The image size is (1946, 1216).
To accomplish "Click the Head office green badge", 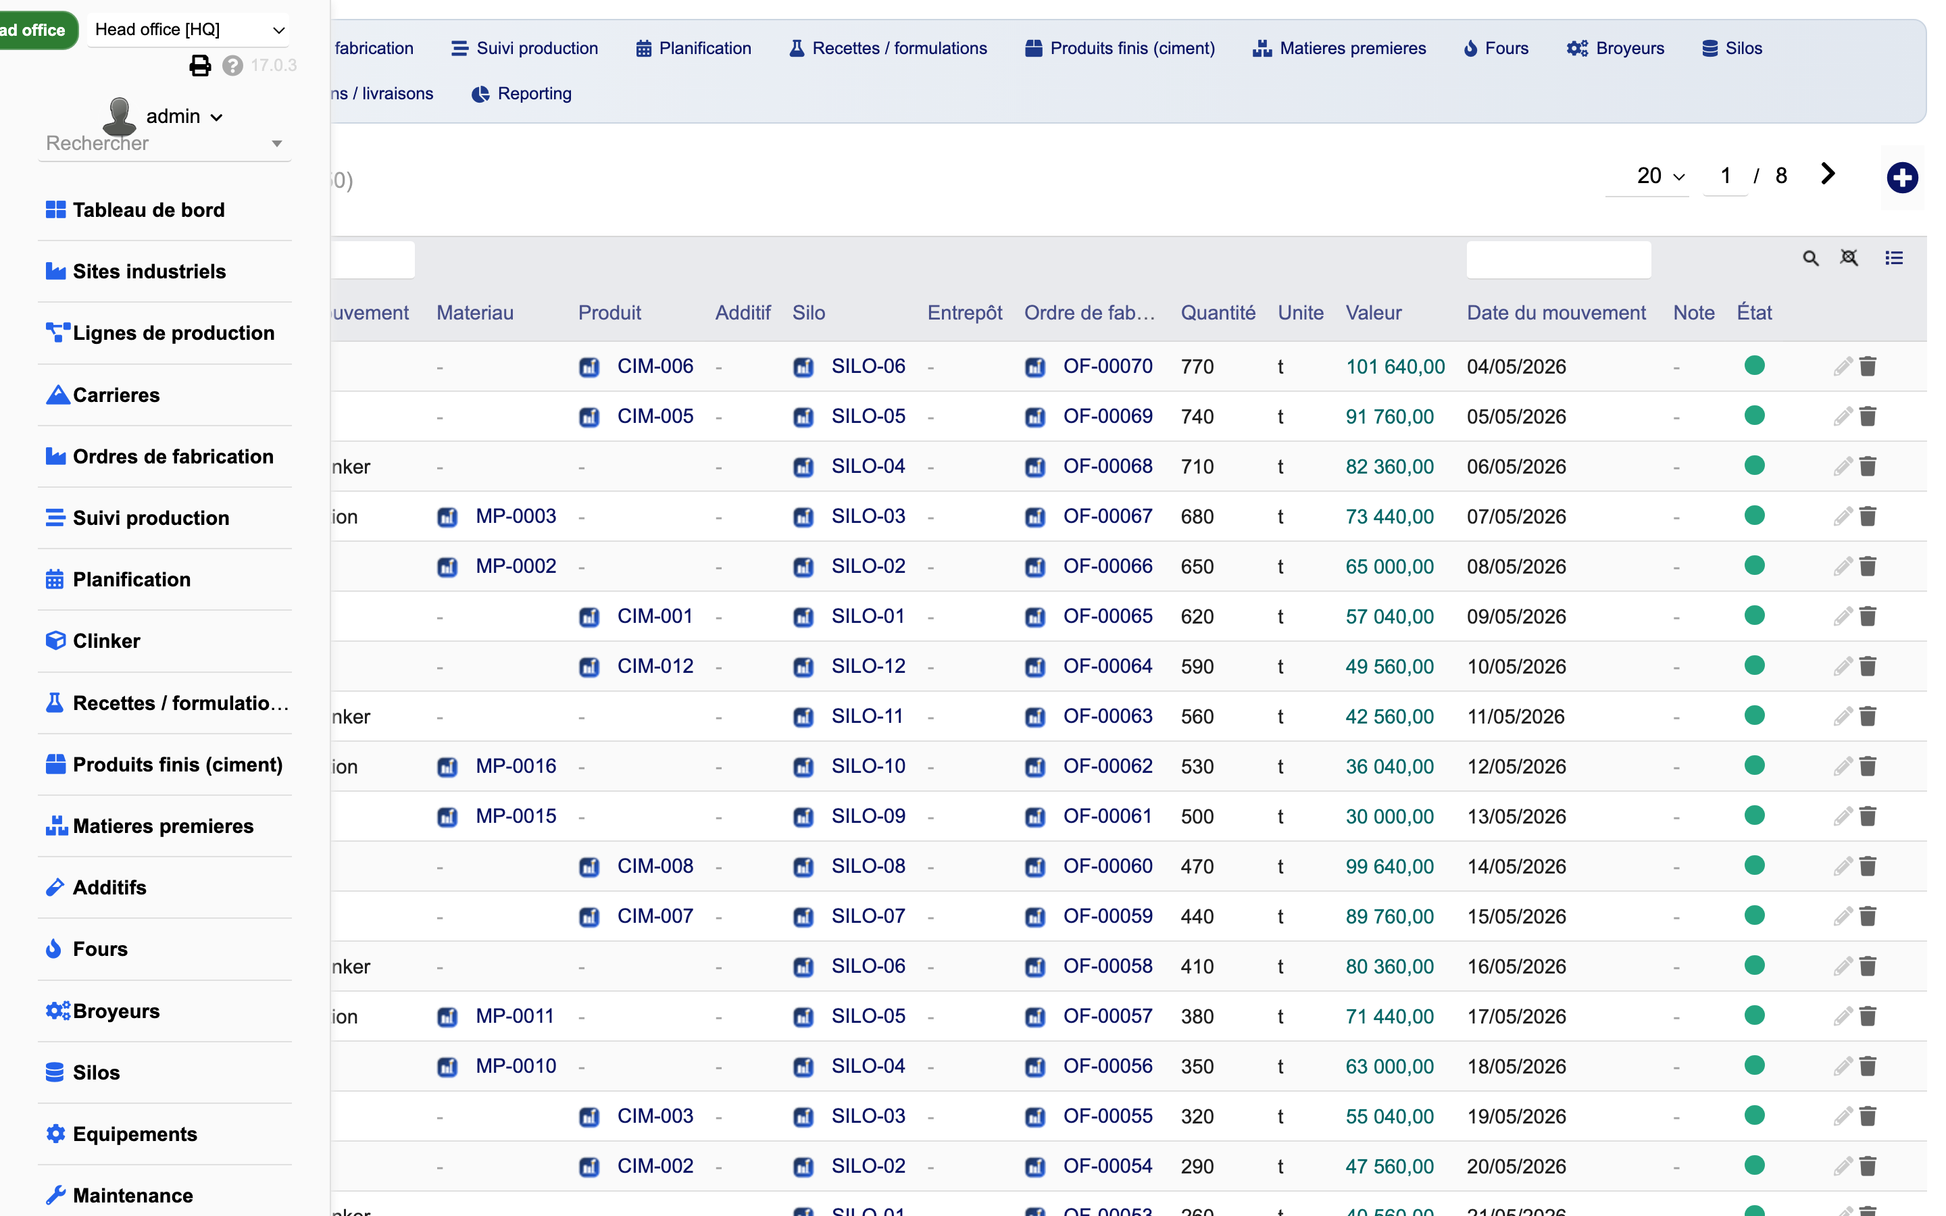I will tap(36, 30).
